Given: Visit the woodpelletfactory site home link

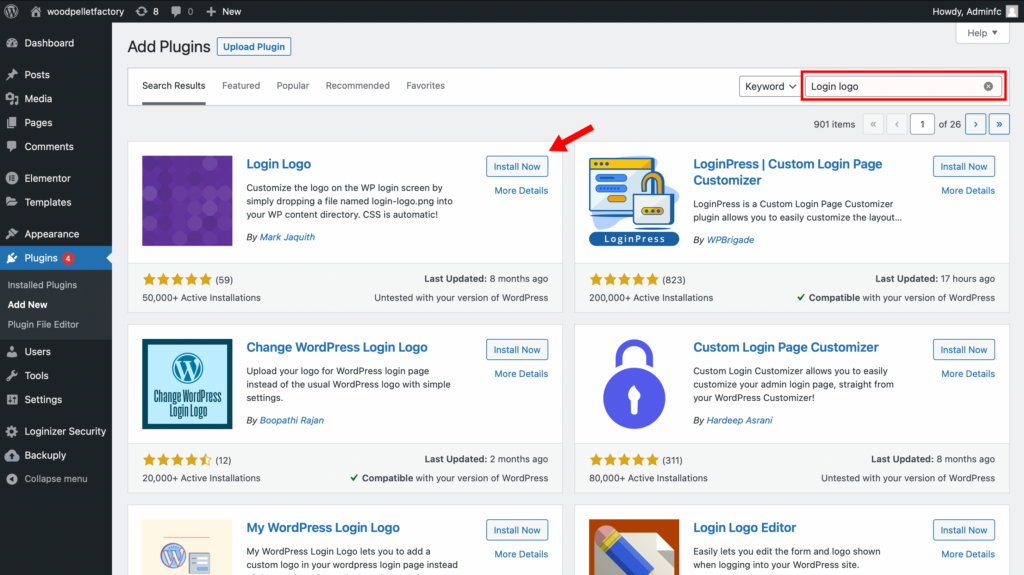Looking at the screenshot, I should click(77, 11).
